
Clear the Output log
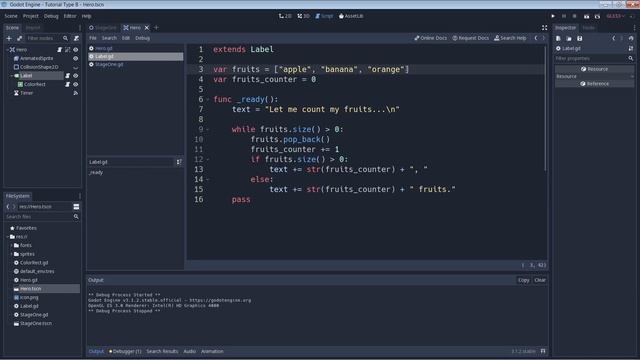pyautogui.click(x=540, y=280)
